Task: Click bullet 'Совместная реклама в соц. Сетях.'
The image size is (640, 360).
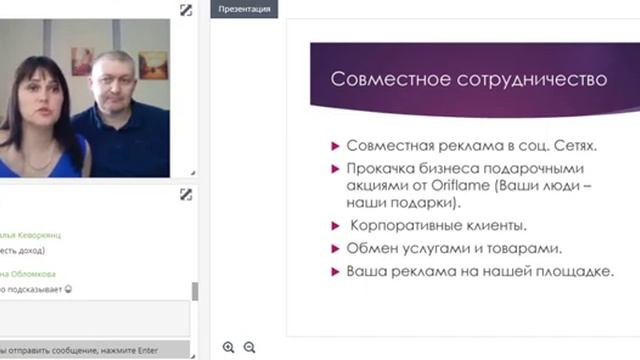Action: coord(471,146)
